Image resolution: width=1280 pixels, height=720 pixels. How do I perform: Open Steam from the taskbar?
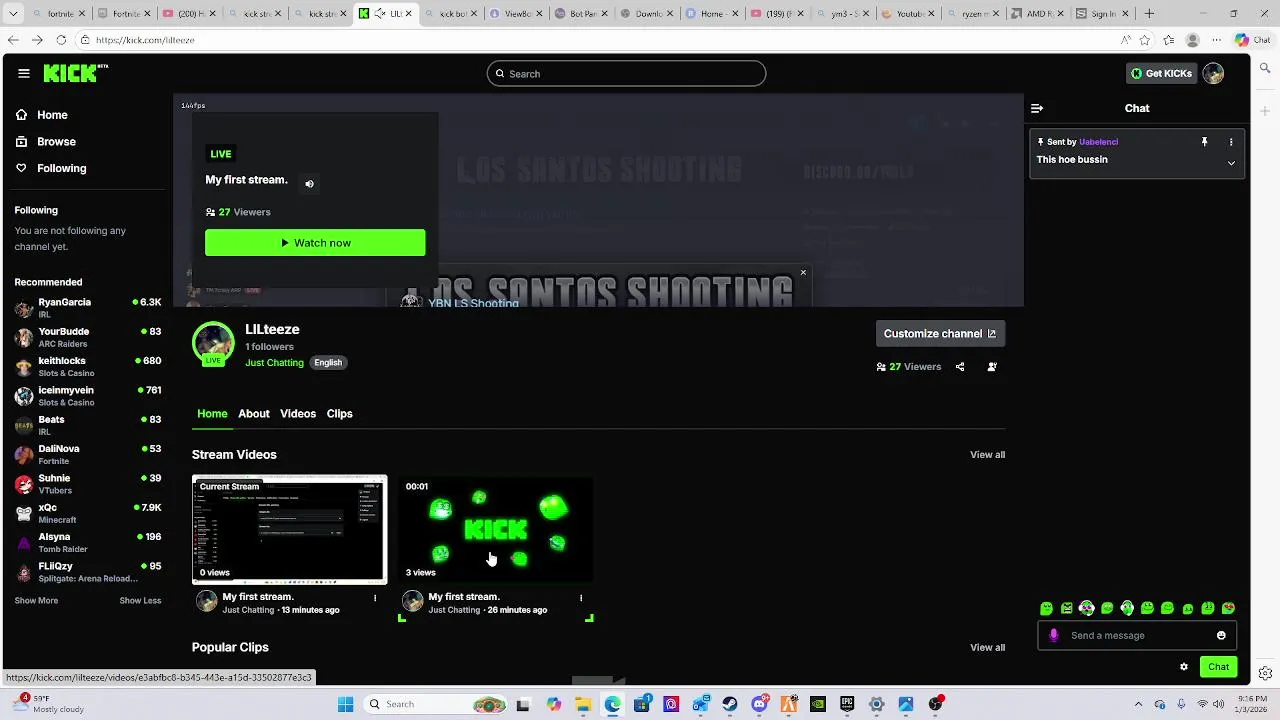[730, 704]
